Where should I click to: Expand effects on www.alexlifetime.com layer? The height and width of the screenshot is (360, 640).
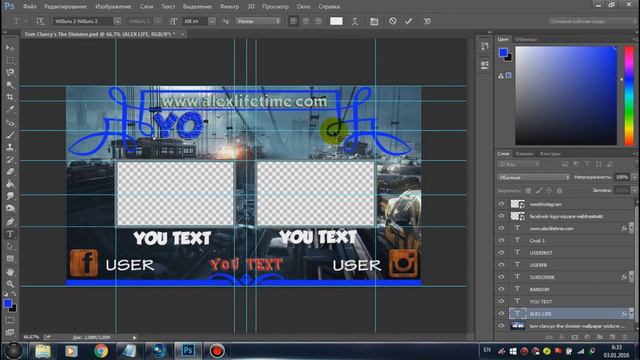pos(631,228)
